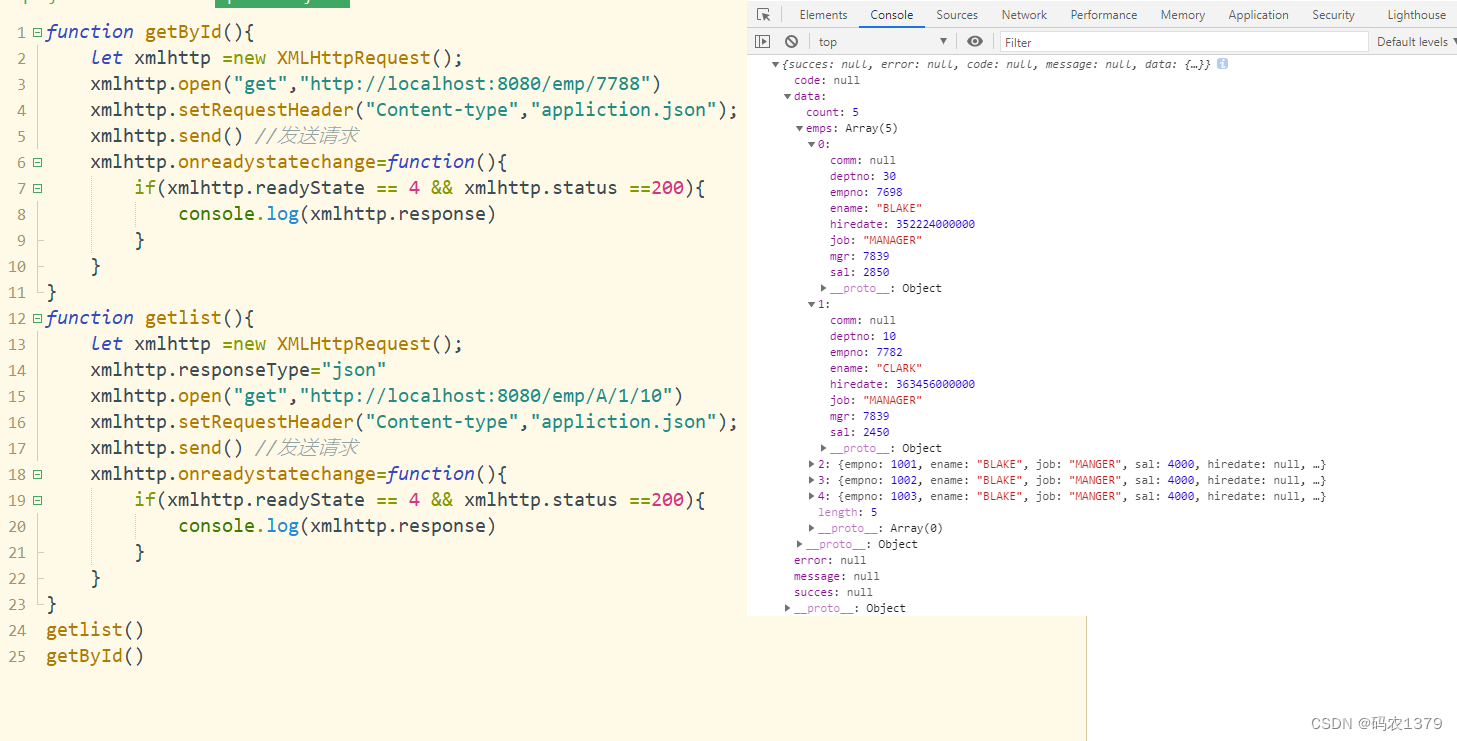1457x741 pixels.
Task: Switch to the Elements tab
Action: coord(823,15)
